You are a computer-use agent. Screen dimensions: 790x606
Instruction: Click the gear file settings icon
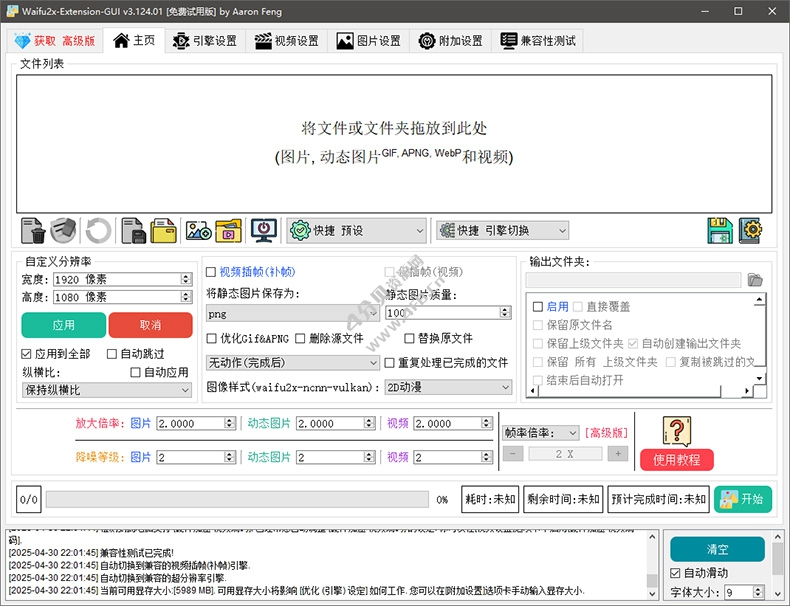click(751, 231)
